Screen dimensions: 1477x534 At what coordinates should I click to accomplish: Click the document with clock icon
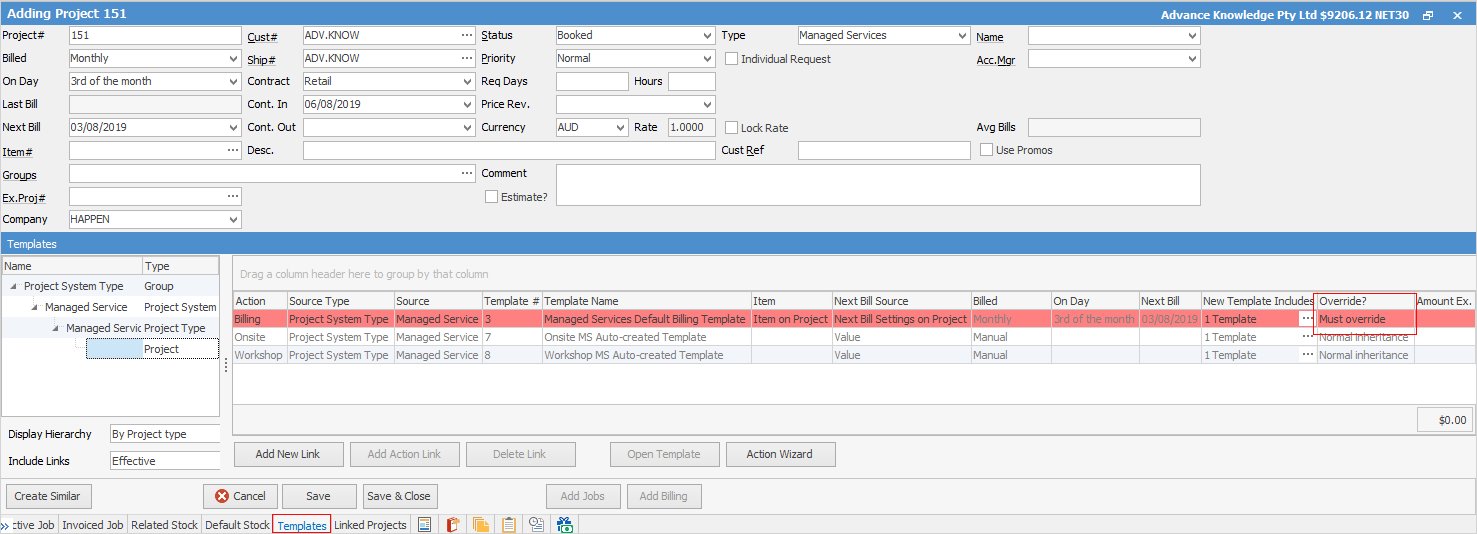click(x=537, y=525)
